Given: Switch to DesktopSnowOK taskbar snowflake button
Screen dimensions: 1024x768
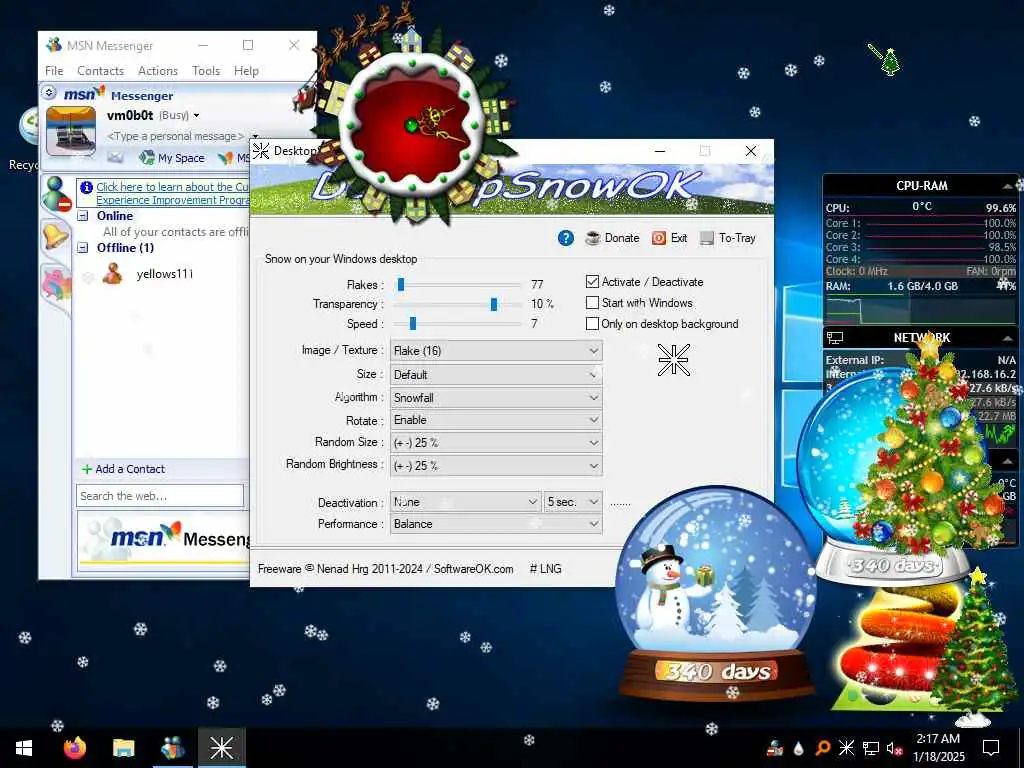Looking at the screenshot, I should (x=221, y=748).
